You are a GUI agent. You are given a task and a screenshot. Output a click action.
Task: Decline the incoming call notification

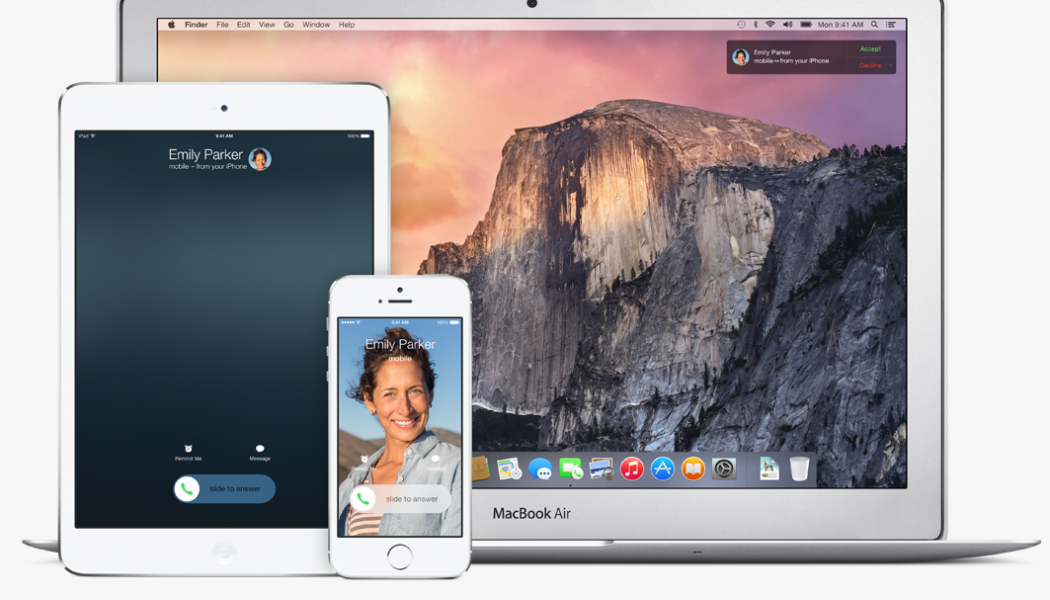[868, 65]
